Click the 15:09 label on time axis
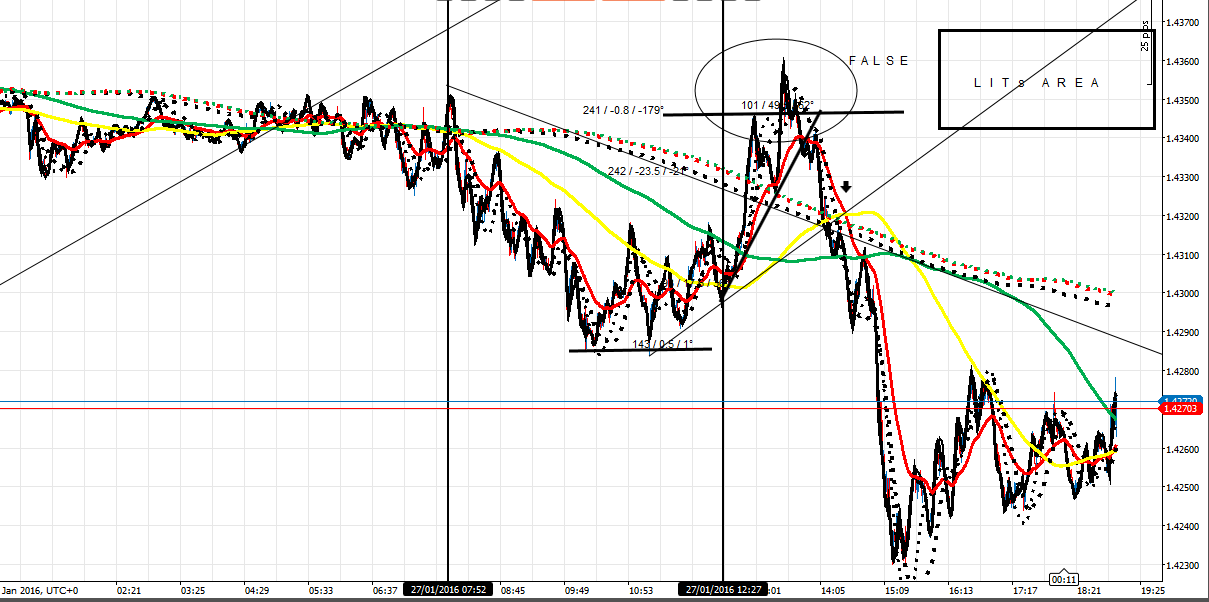This screenshot has height=602, width=1209. 899,591
